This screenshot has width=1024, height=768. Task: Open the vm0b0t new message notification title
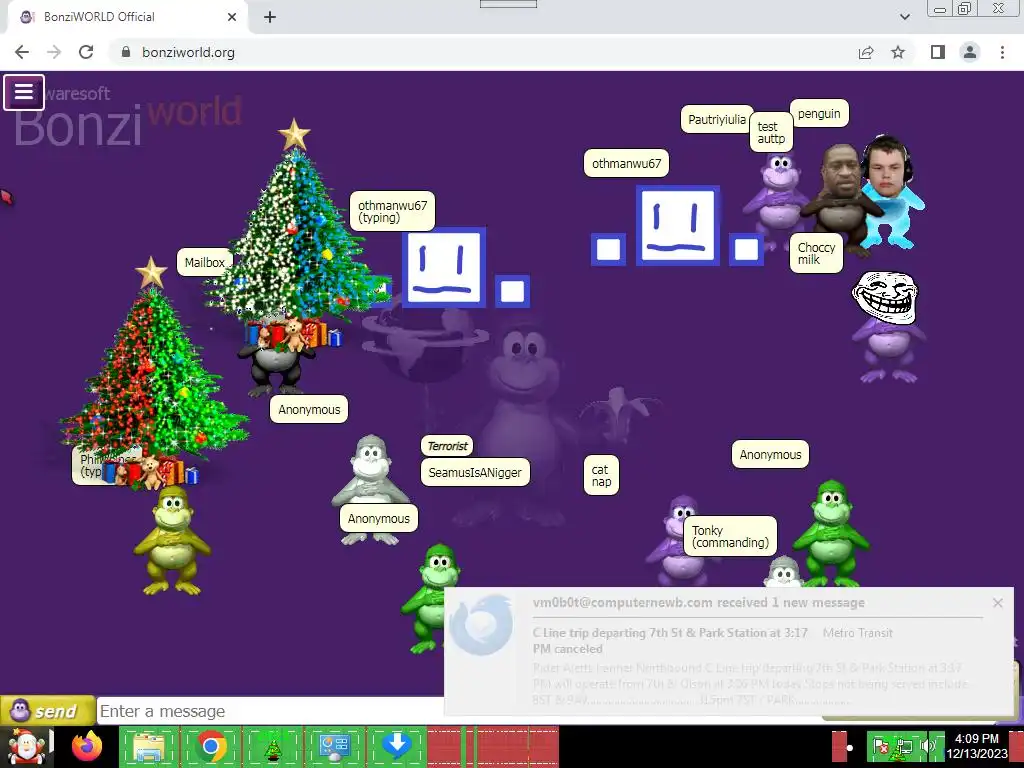[x=698, y=603]
